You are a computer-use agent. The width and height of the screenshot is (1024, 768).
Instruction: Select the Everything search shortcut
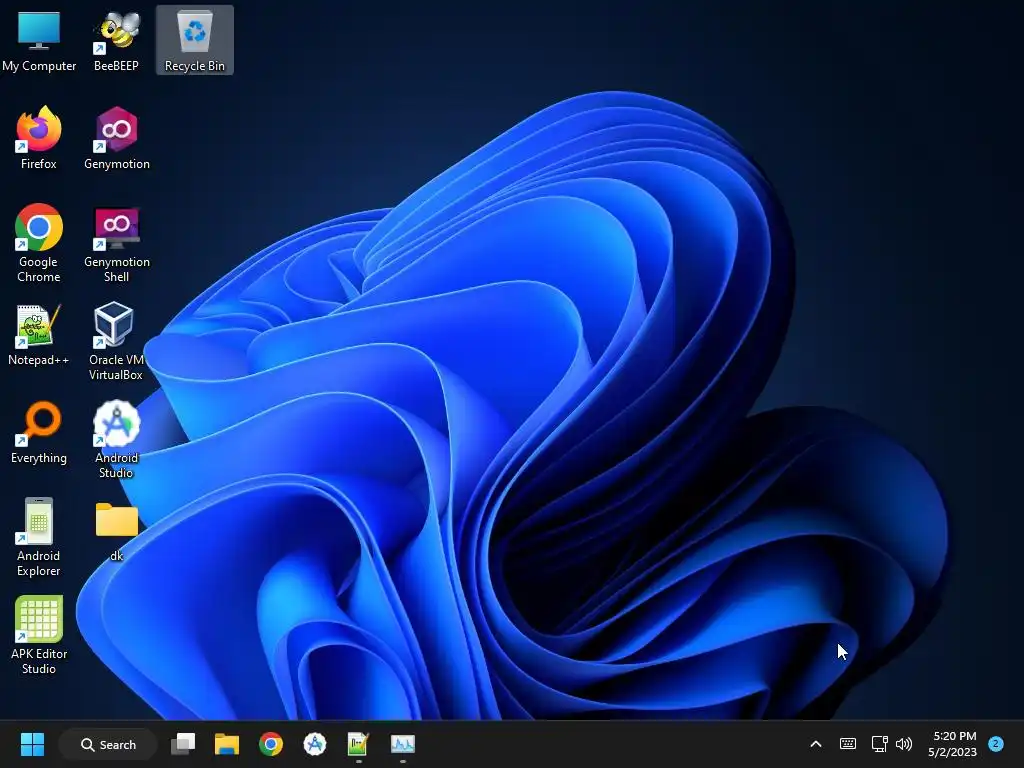point(39,432)
